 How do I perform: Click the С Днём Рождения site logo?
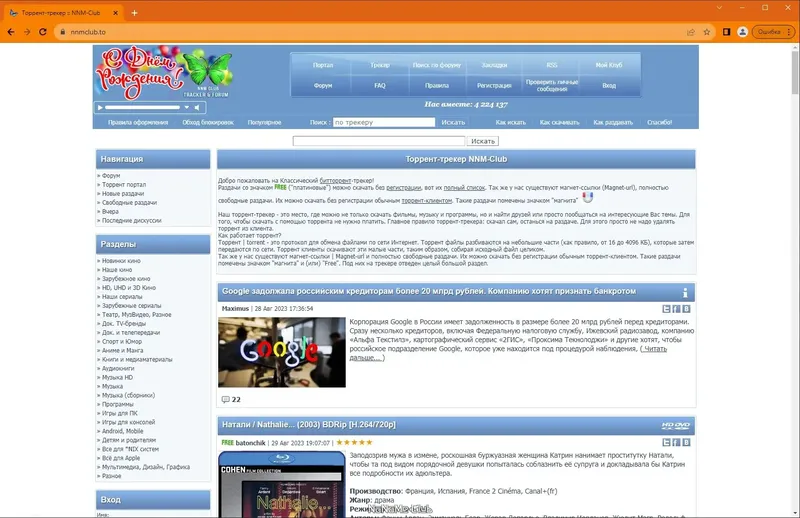click(163, 72)
